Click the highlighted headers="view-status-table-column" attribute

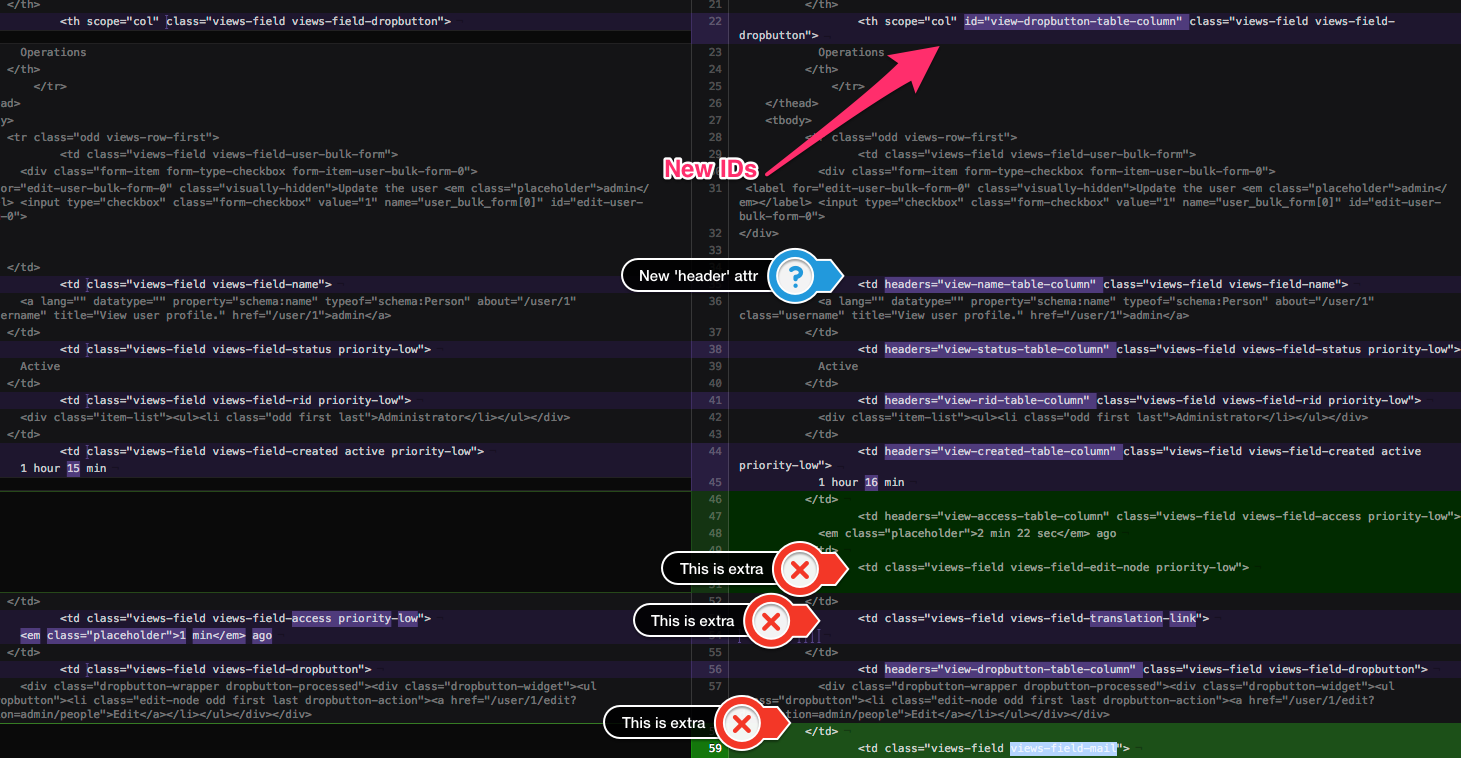click(998, 349)
